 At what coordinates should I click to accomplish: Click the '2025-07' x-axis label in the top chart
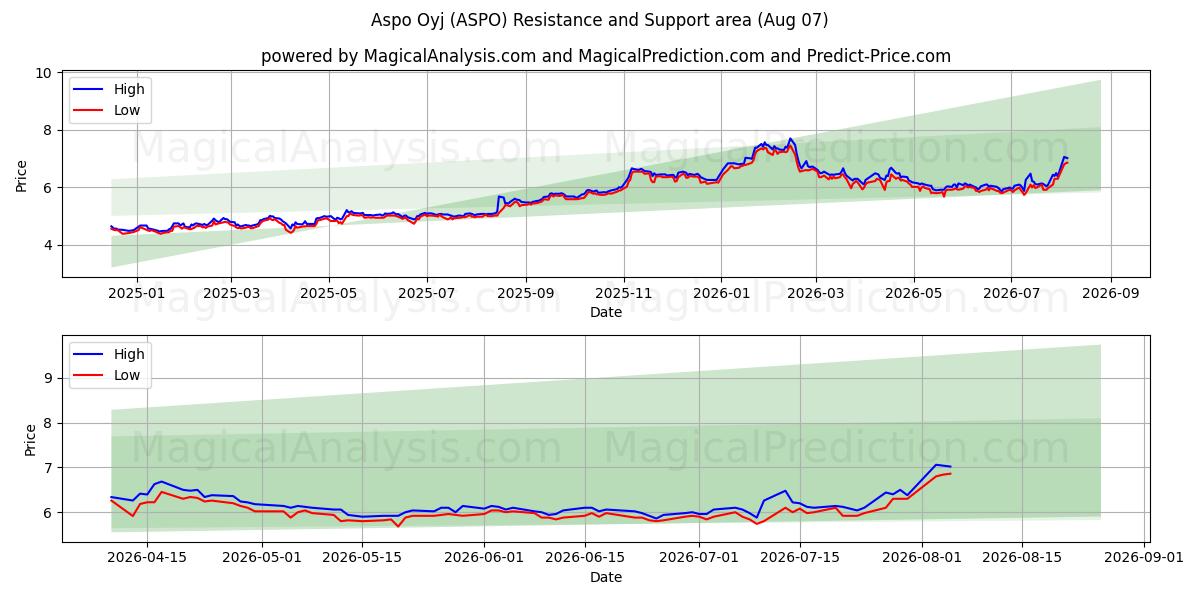tap(427, 294)
